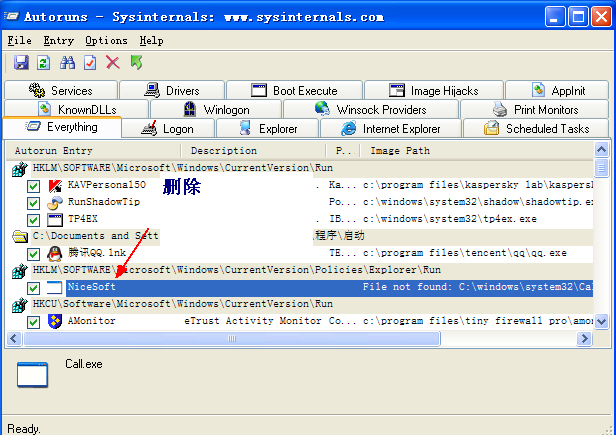The width and height of the screenshot is (616, 435).
Task: Click the horizontal scrollbar left arrow
Action: click(x=15, y=338)
